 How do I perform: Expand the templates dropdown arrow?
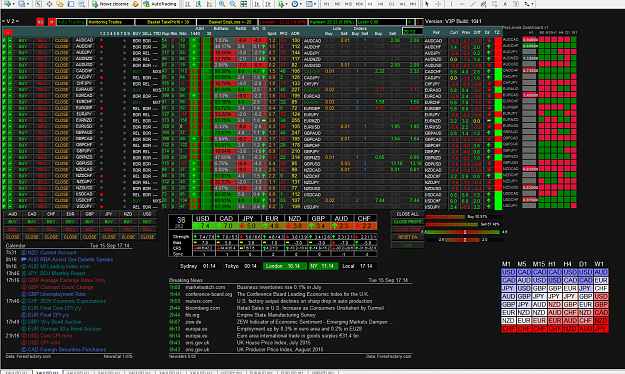(x=314, y=4)
